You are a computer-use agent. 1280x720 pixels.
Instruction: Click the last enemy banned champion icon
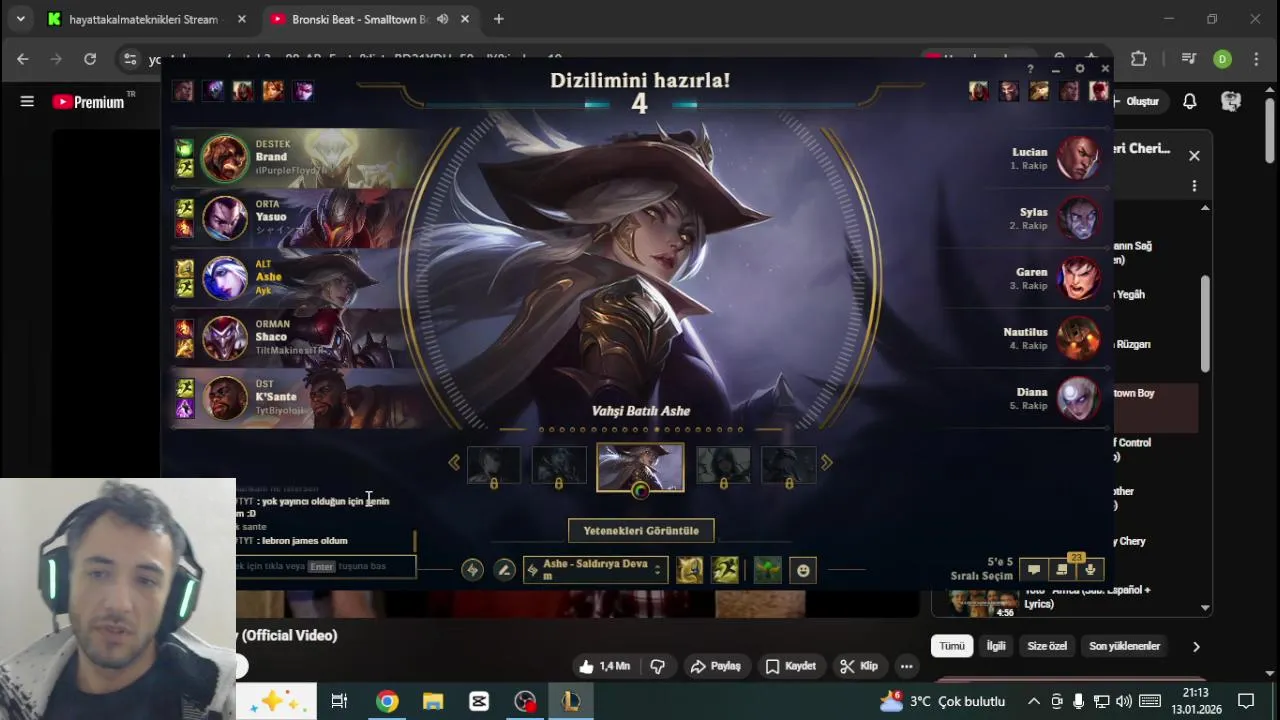point(1099,91)
